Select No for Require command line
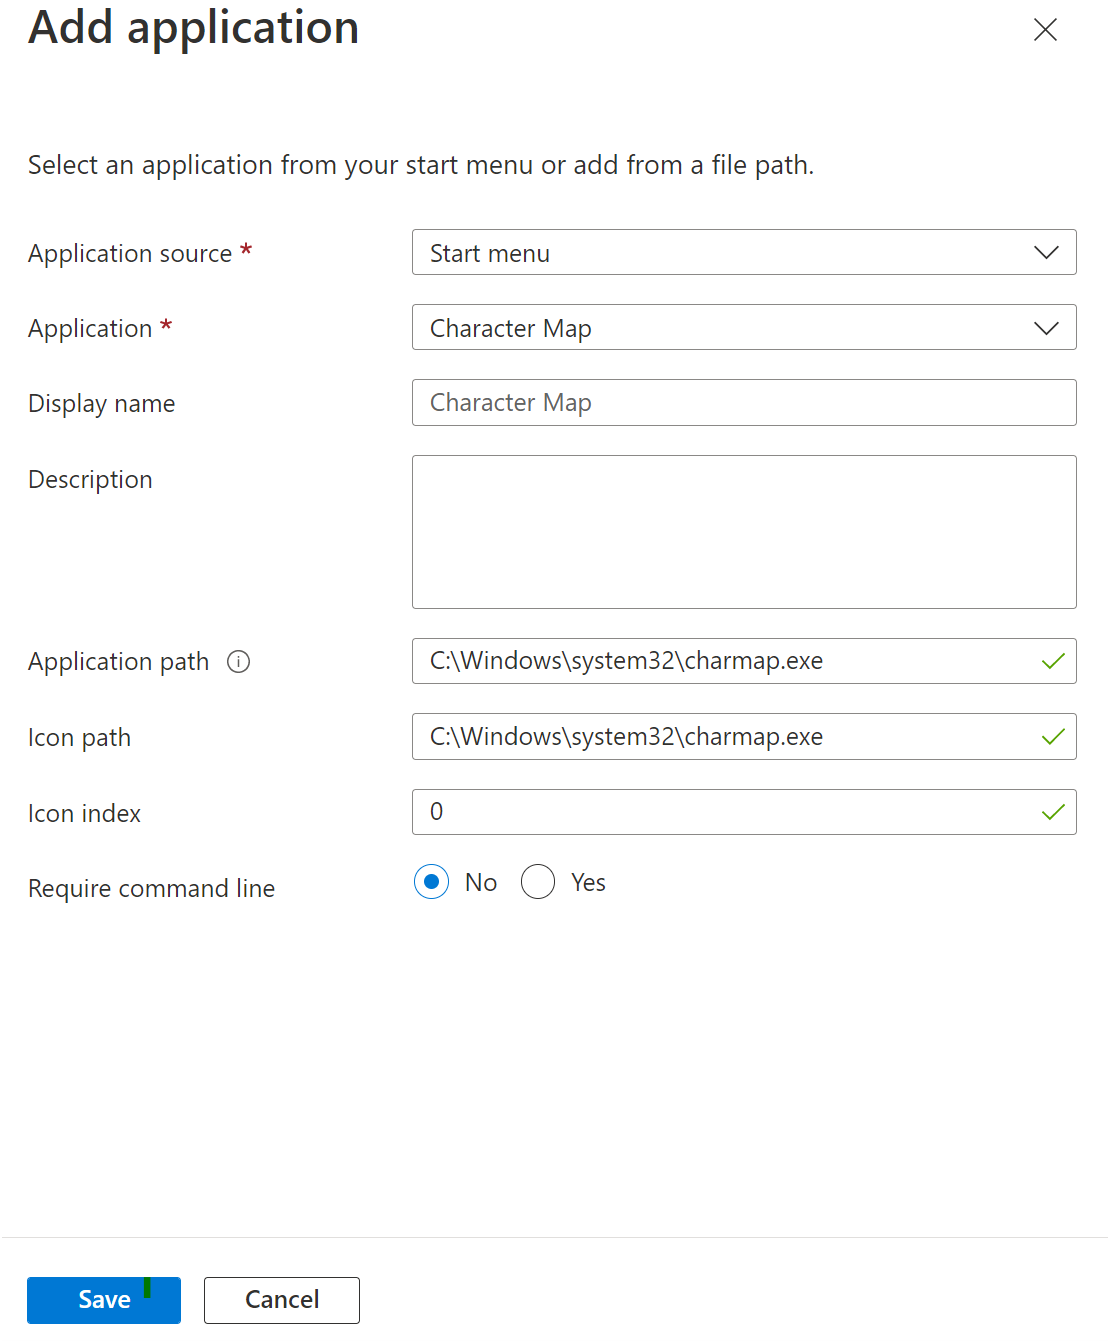This screenshot has height=1342, width=1110. click(431, 882)
